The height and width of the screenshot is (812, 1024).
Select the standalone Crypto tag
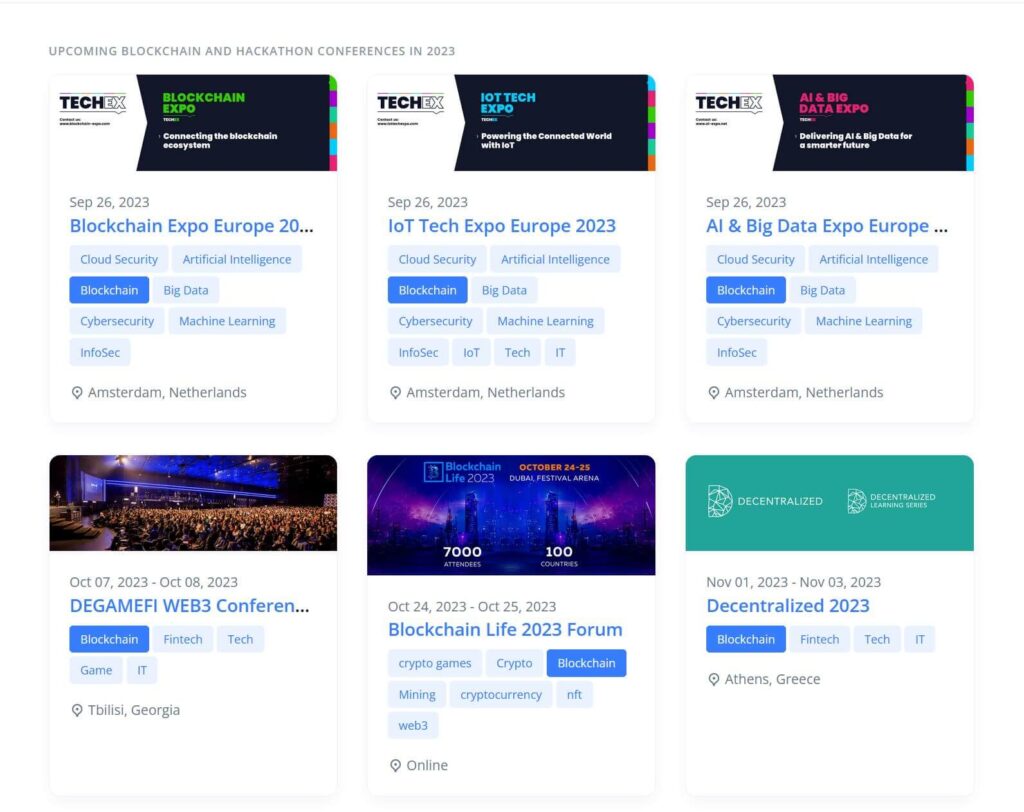[514, 663]
